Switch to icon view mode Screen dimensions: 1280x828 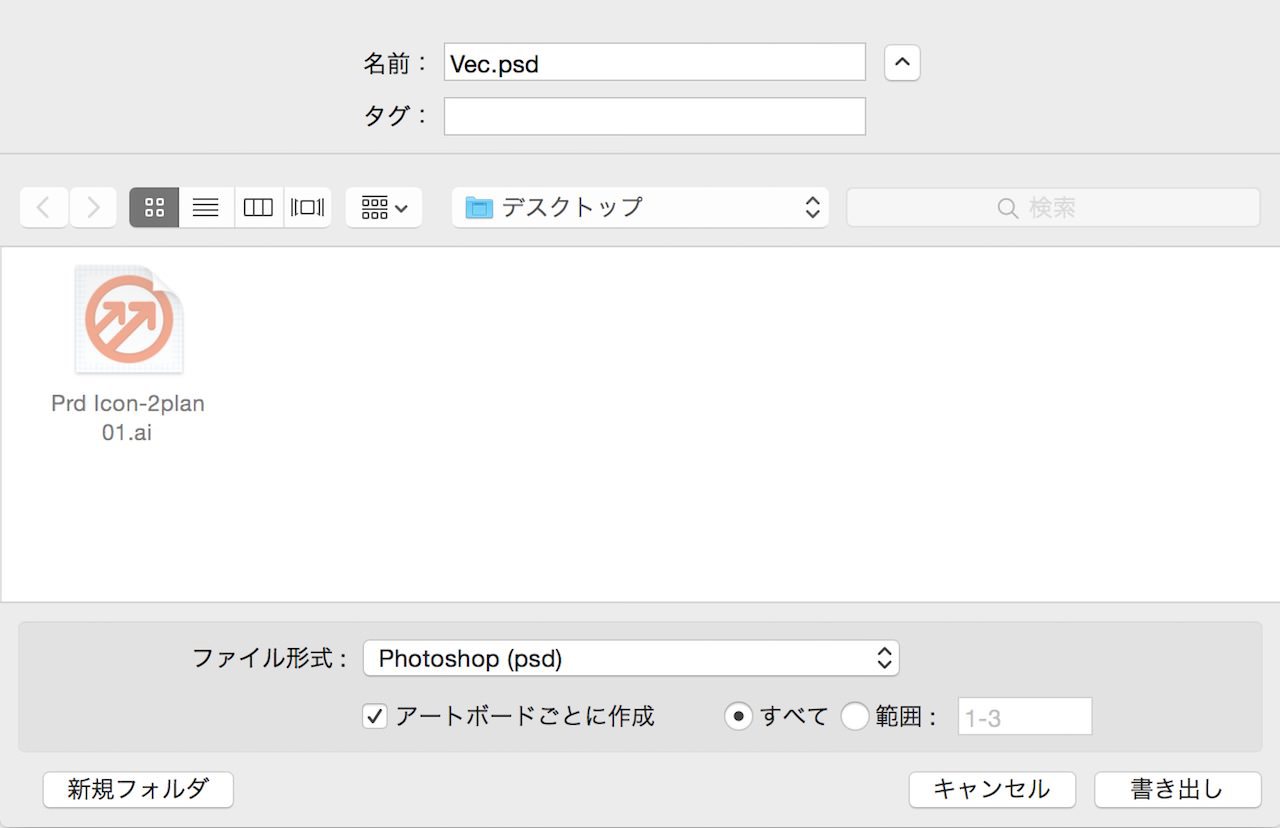tap(154, 208)
